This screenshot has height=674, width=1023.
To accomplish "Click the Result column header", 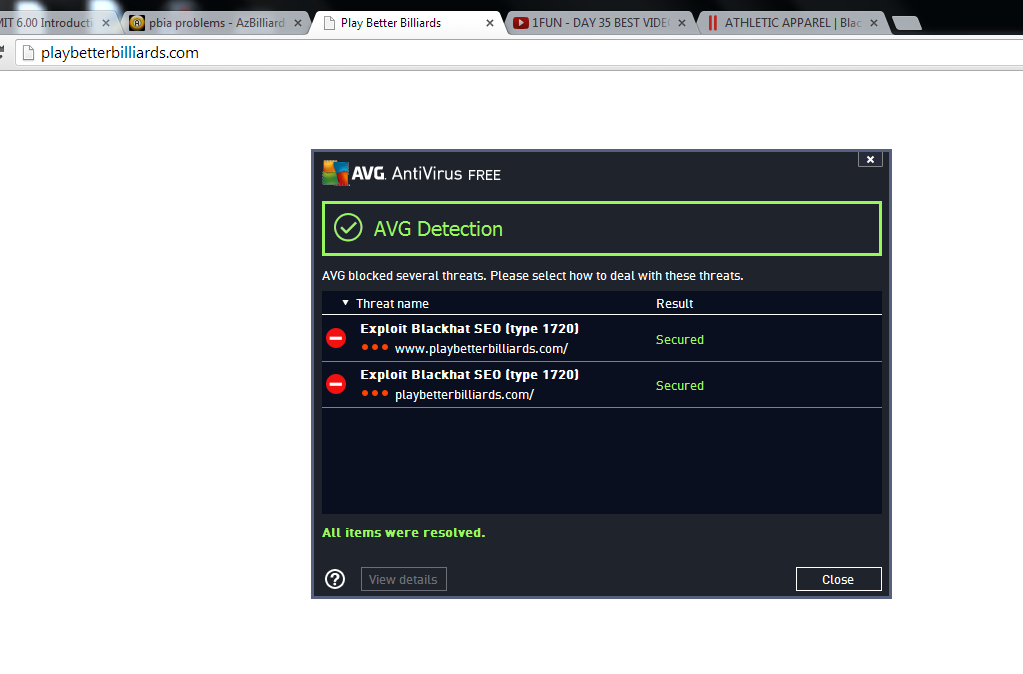I will click(x=674, y=303).
